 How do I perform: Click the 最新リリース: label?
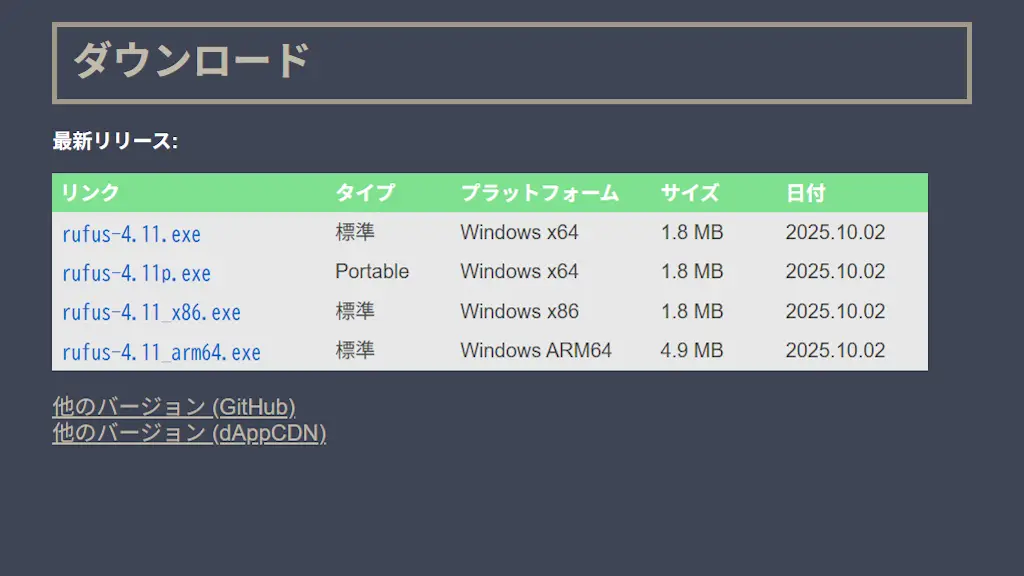click(x=115, y=141)
